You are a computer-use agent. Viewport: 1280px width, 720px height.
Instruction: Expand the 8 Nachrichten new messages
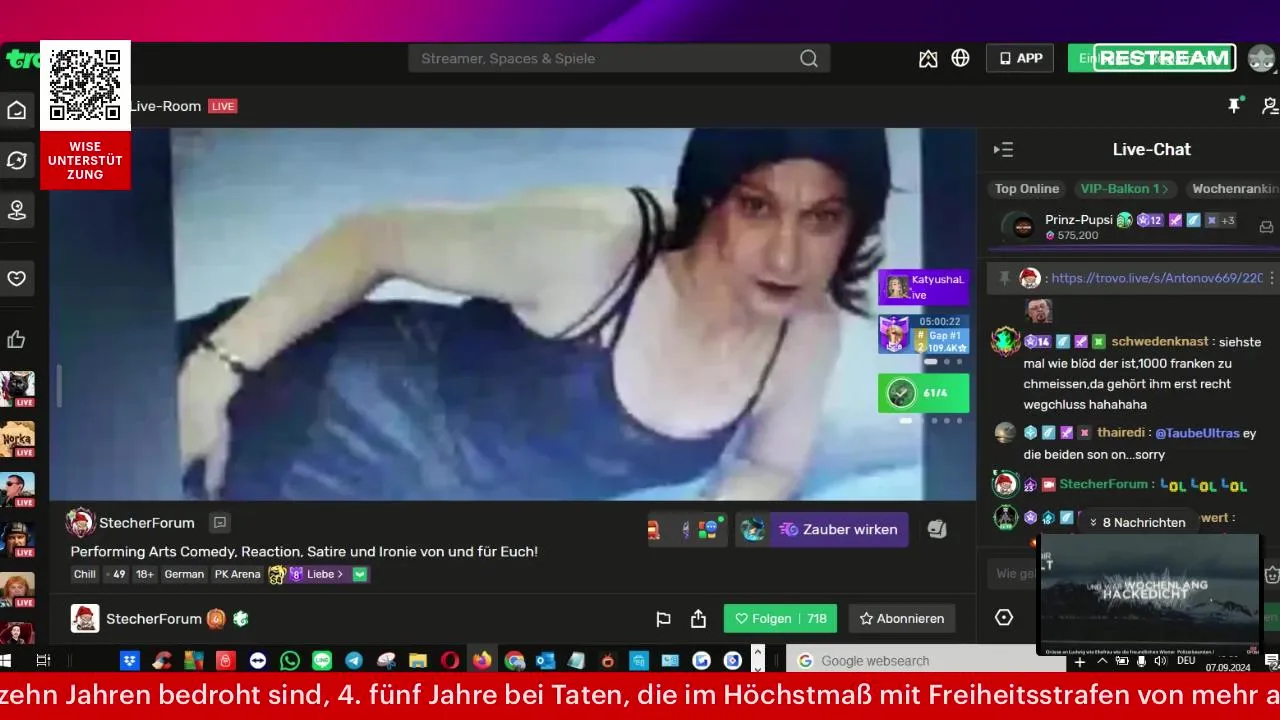[x=1136, y=522]
